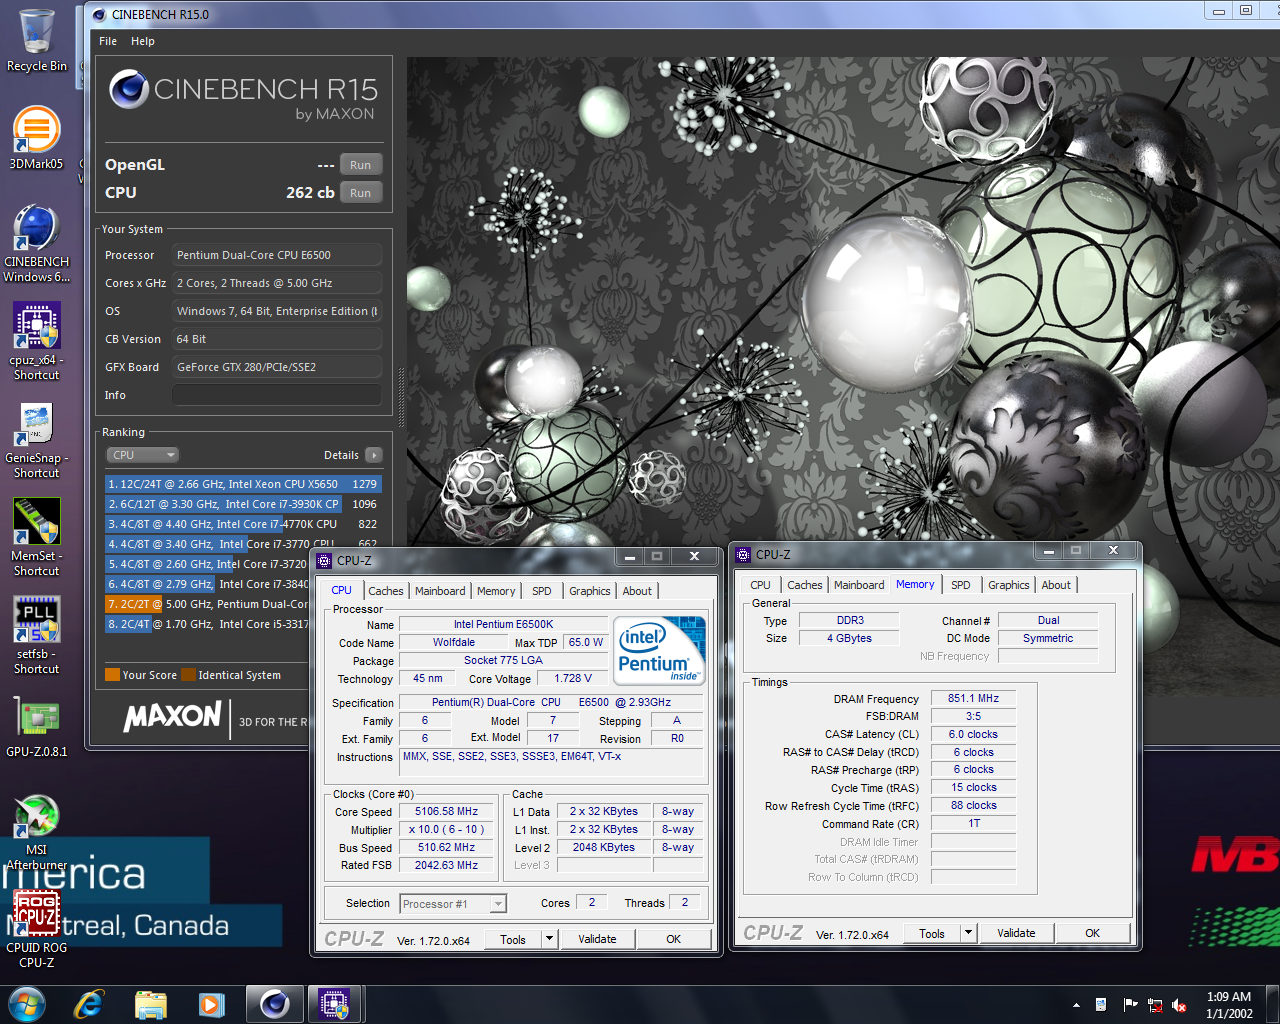1280x1024 pixels.
Task: Click the left CPU-Z window title icon
Action: pos(324,561)
